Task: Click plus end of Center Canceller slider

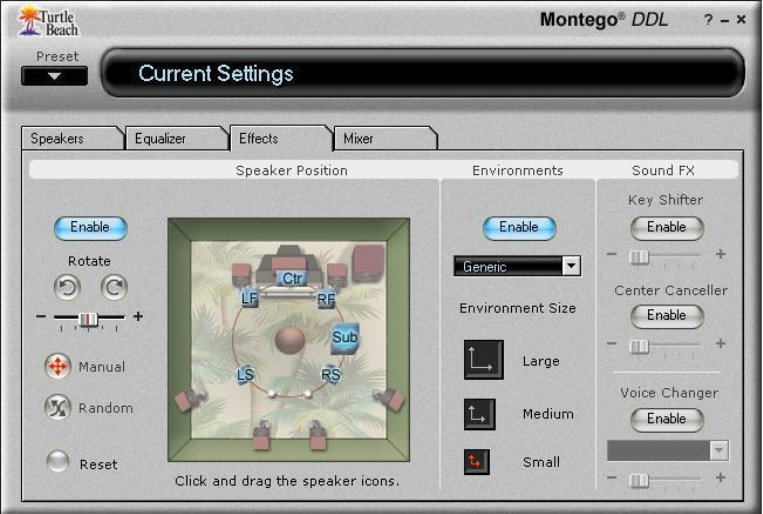Action: (721, 343)
